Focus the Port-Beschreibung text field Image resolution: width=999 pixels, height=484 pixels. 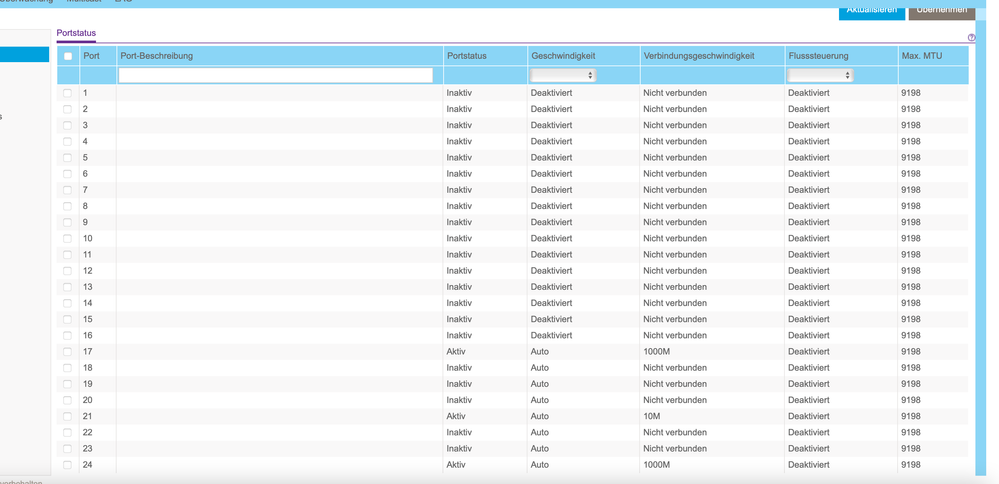[x=275, y=75]
